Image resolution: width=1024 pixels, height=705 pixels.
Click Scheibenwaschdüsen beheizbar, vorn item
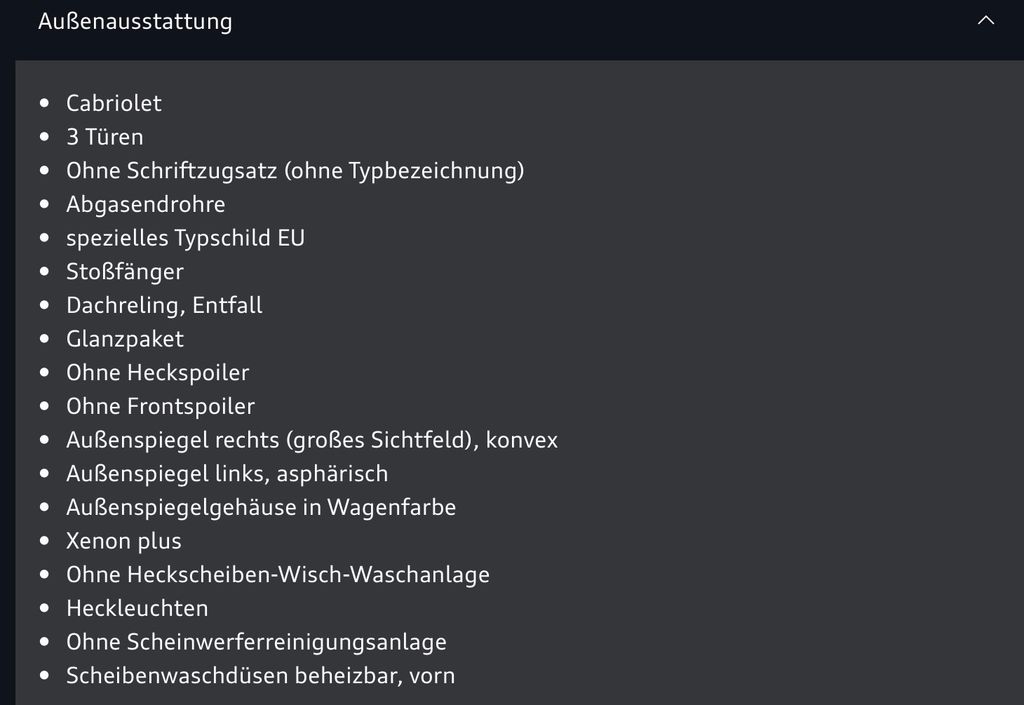(x=261, y=676)
